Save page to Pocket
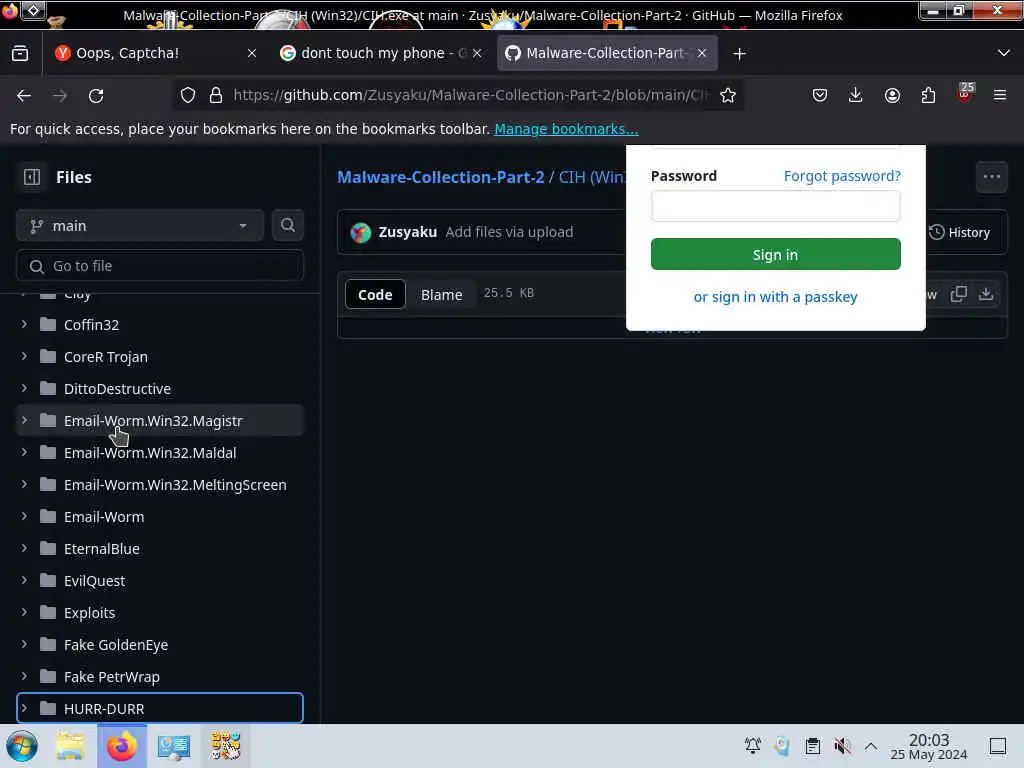The width and height of the screenshot is (1024, 768). [820, 95]
